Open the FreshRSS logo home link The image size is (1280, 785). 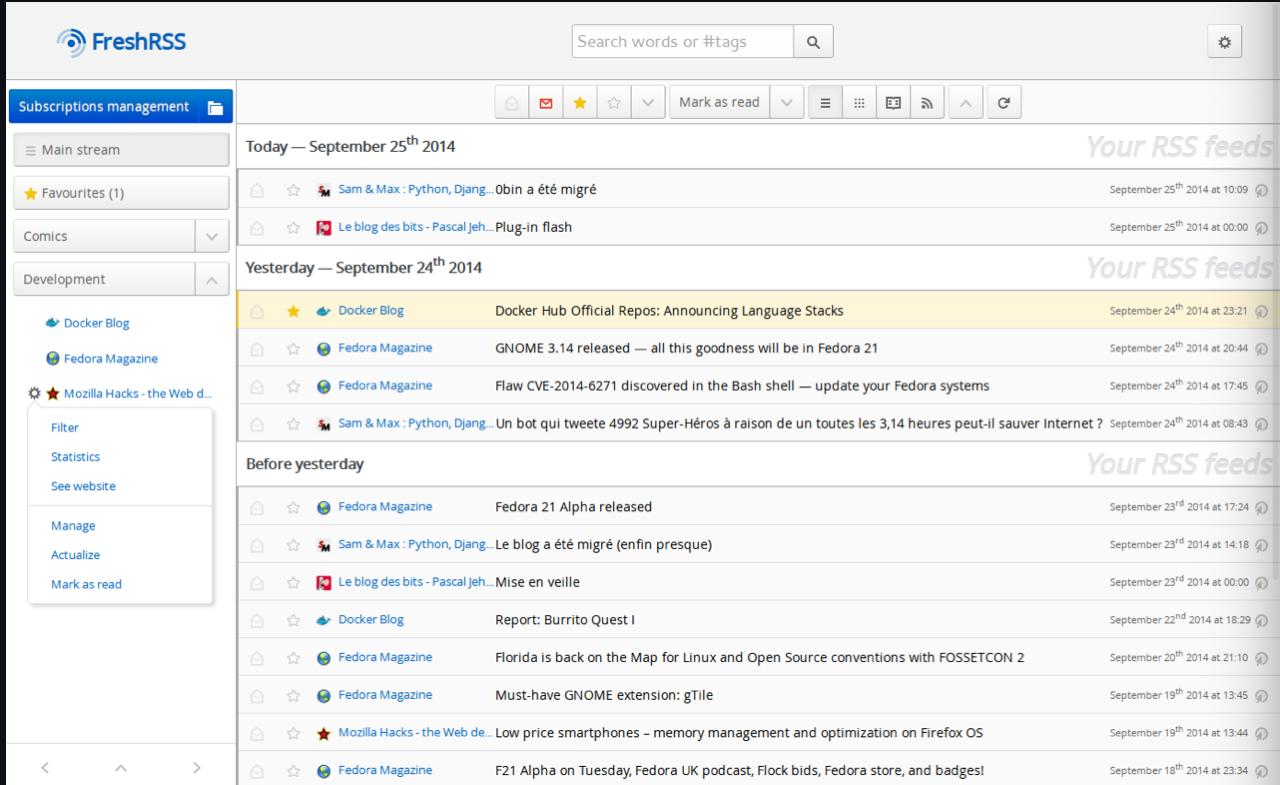click(x=122, y=42)
